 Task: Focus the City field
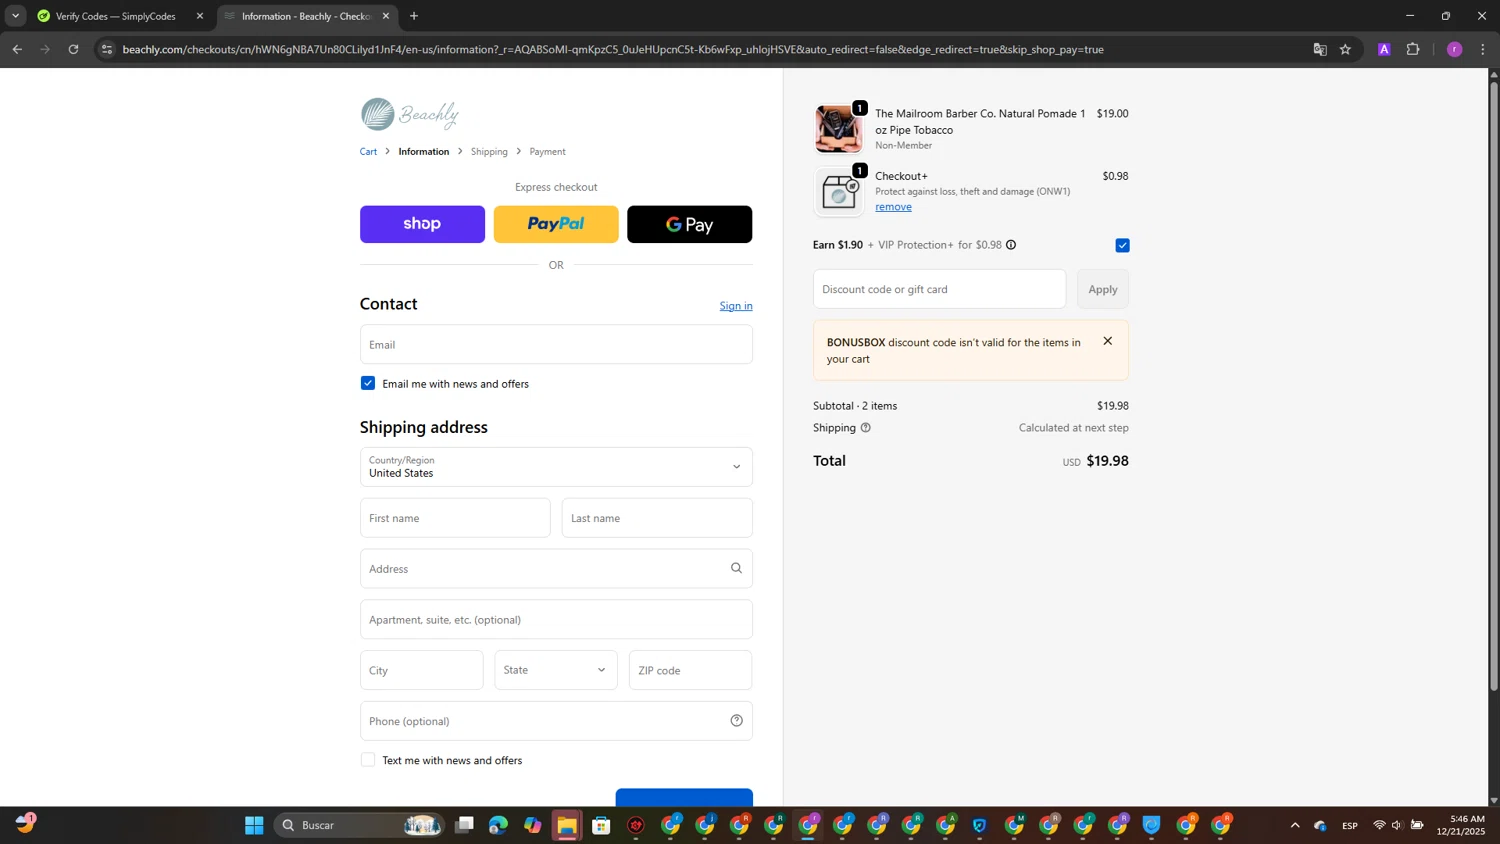click(421, 670)
